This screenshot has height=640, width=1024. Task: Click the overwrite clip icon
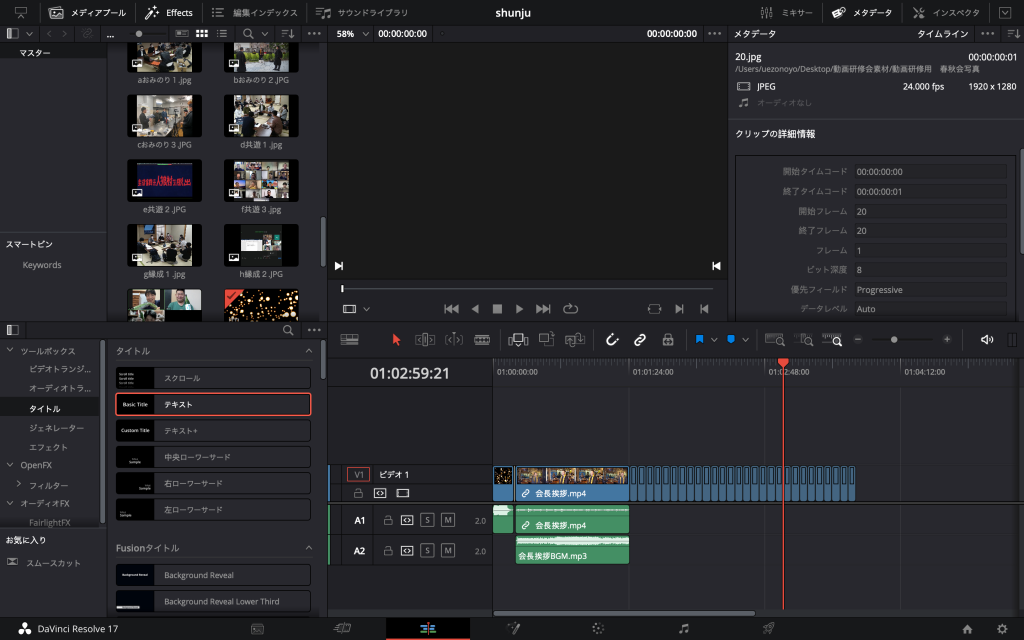[x=546, y=339]
